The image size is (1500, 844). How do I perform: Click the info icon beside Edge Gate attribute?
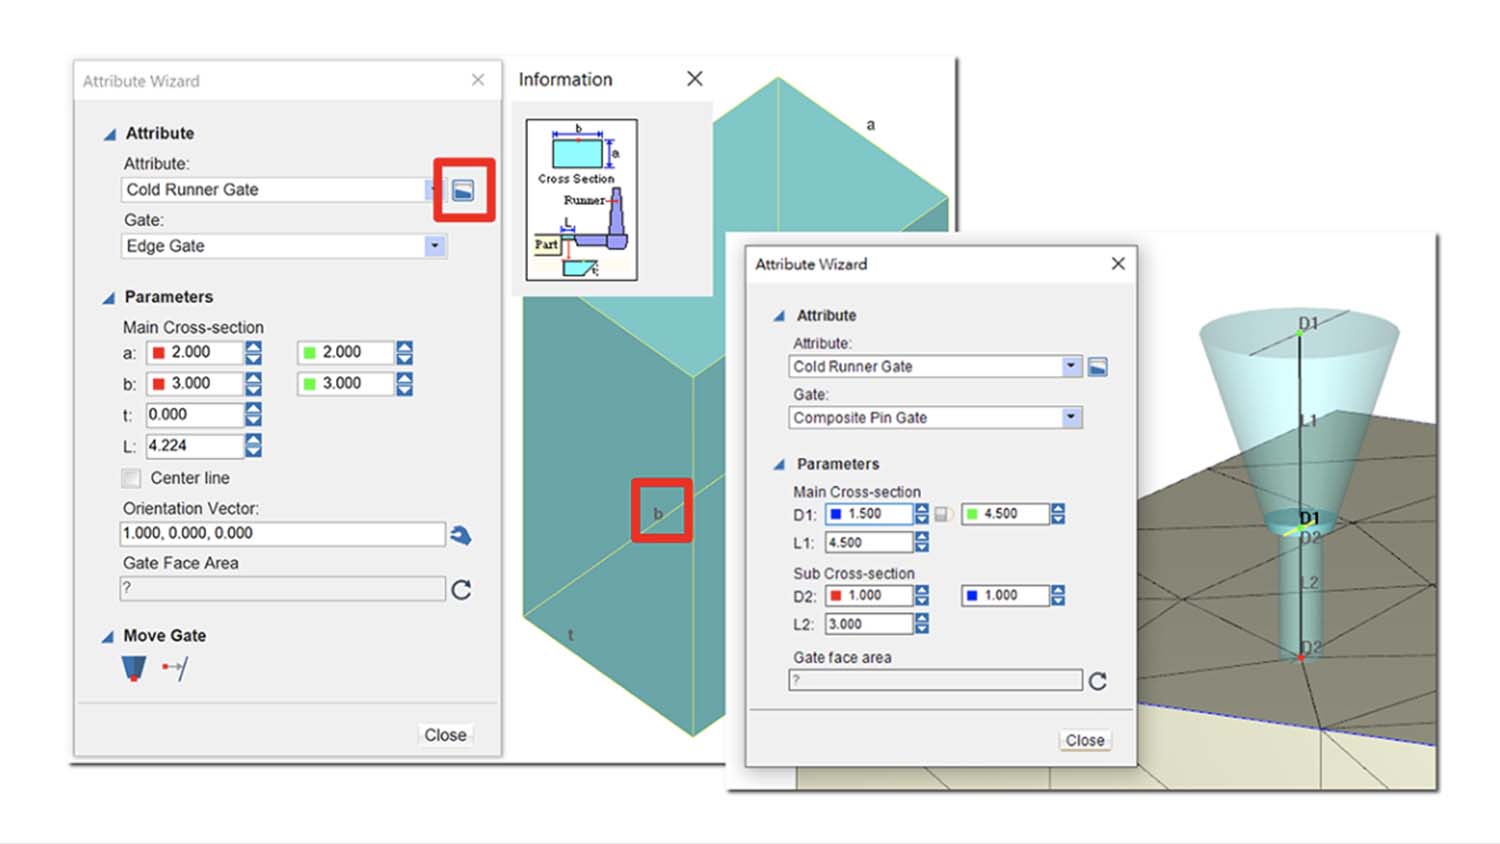[x=463, y=190]
